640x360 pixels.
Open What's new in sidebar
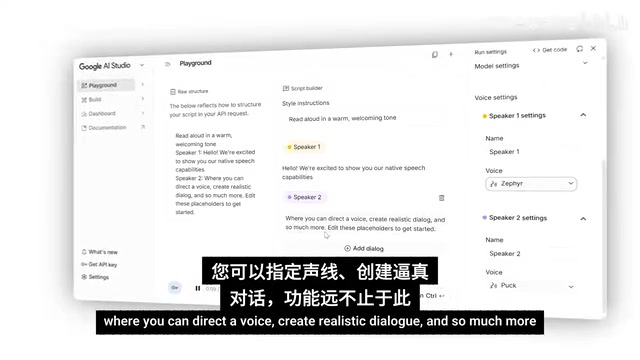[100, 252]
